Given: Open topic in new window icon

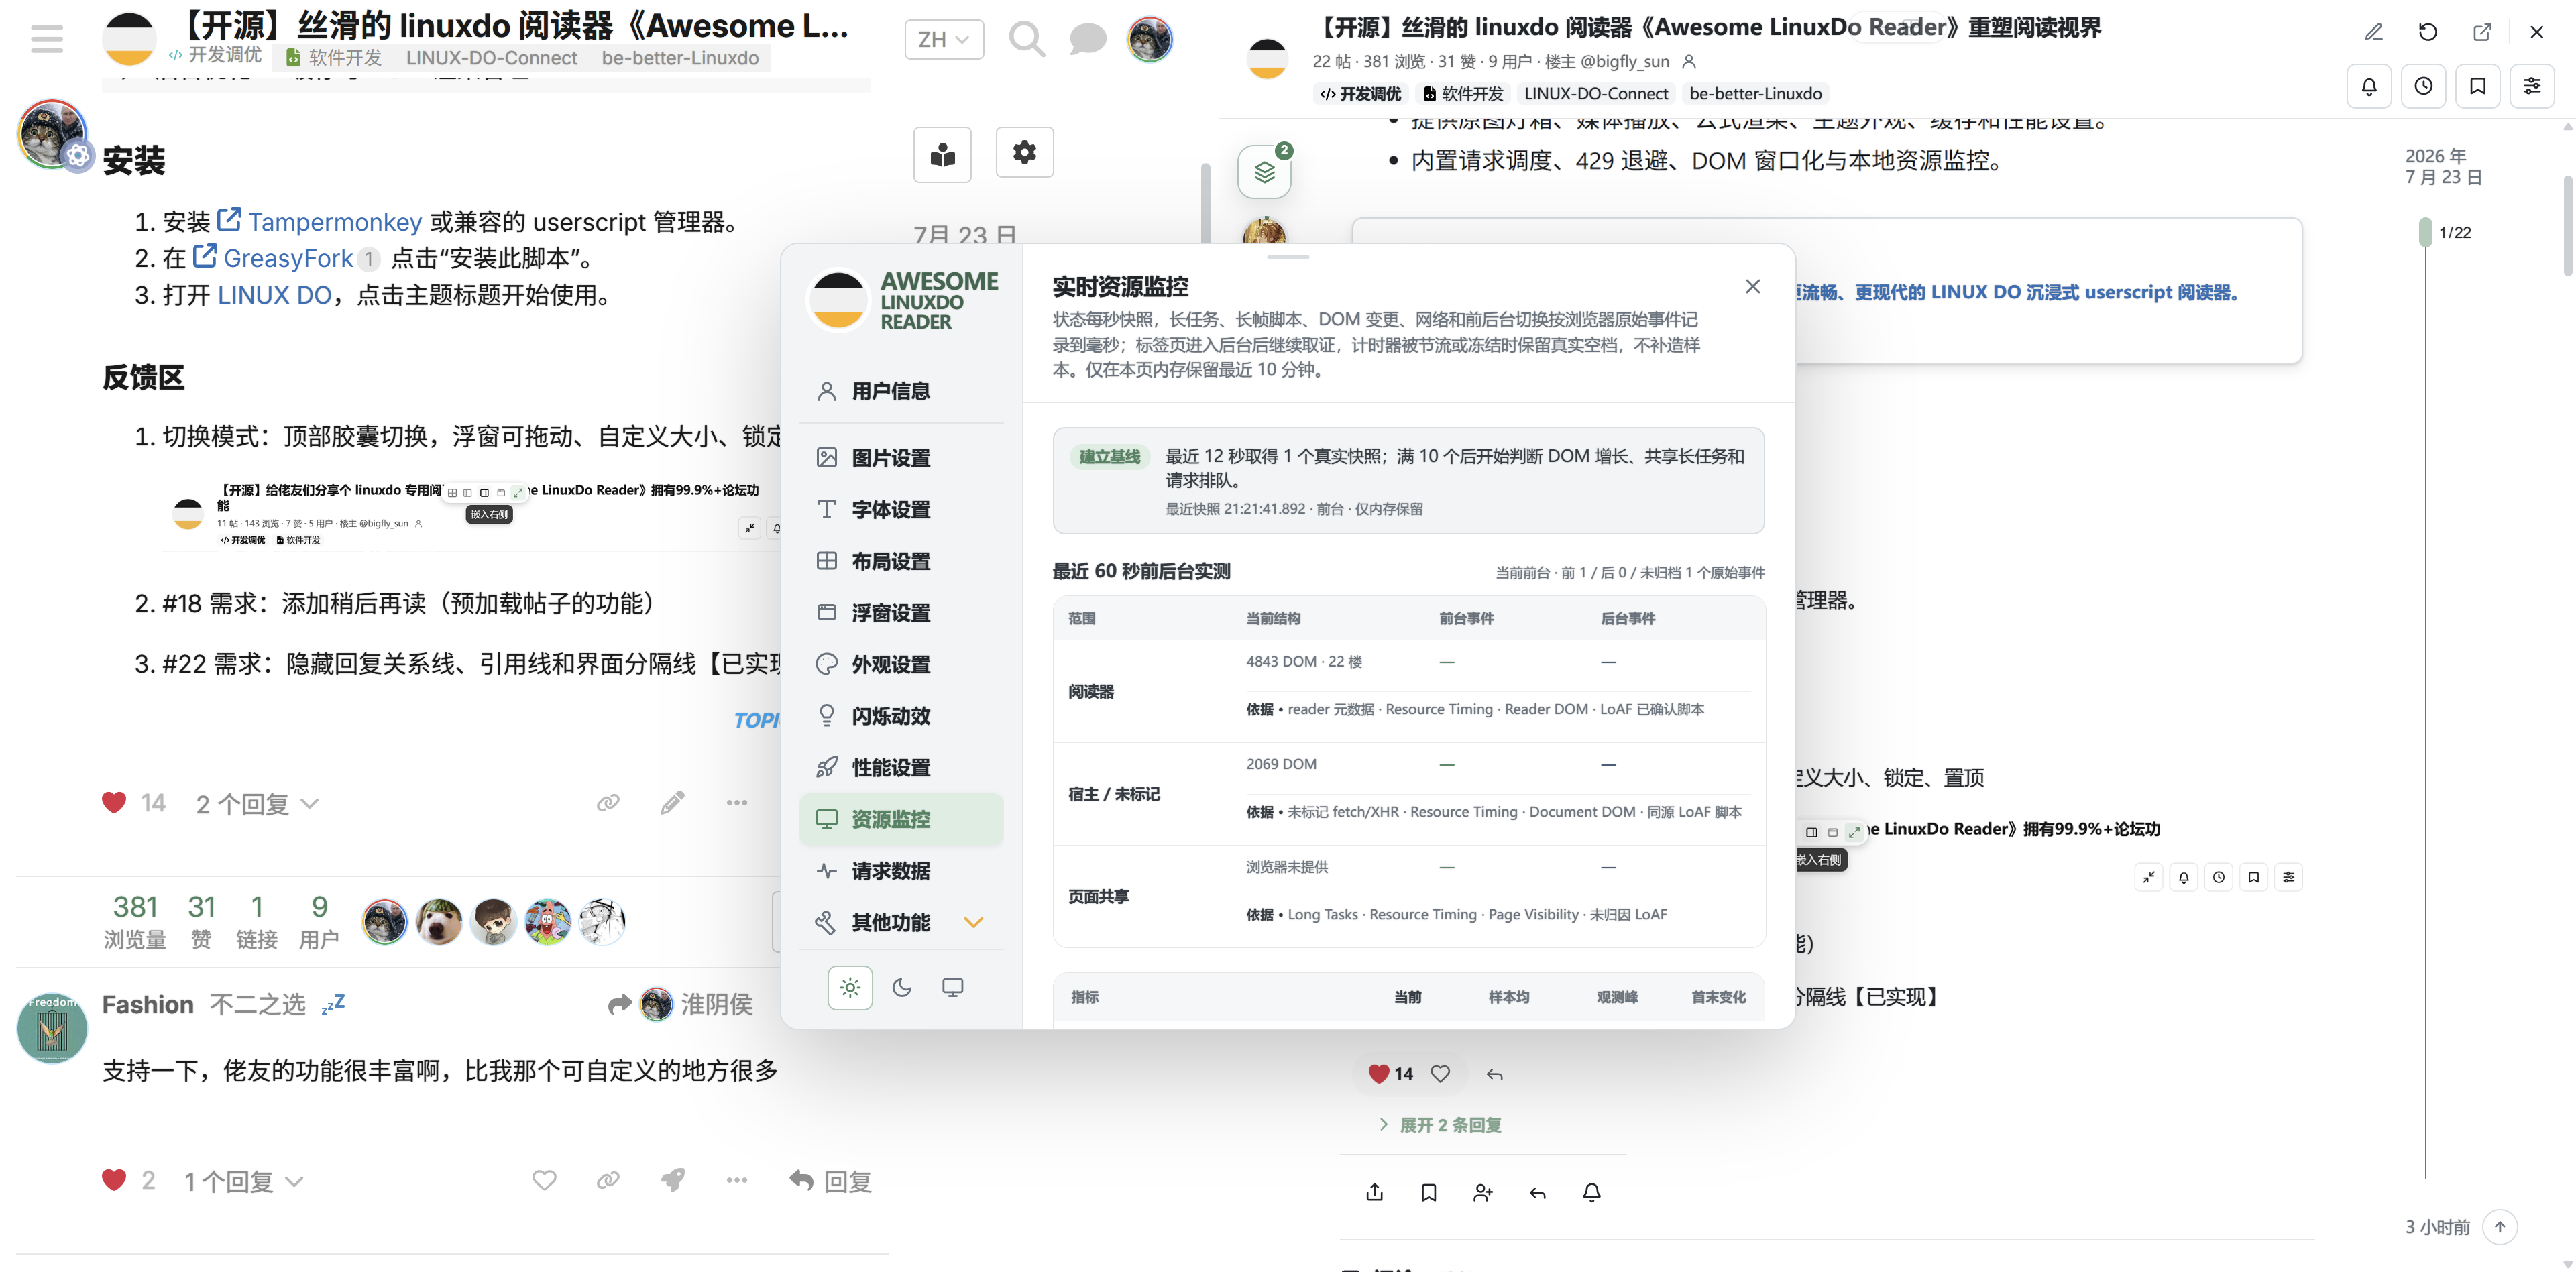Looking at the screenshot, I should 2482,32.
